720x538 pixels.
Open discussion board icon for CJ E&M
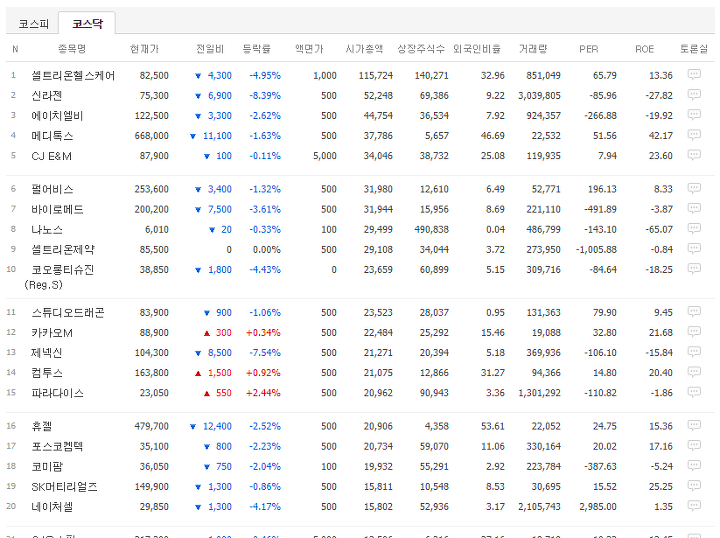tap(694, 155)
